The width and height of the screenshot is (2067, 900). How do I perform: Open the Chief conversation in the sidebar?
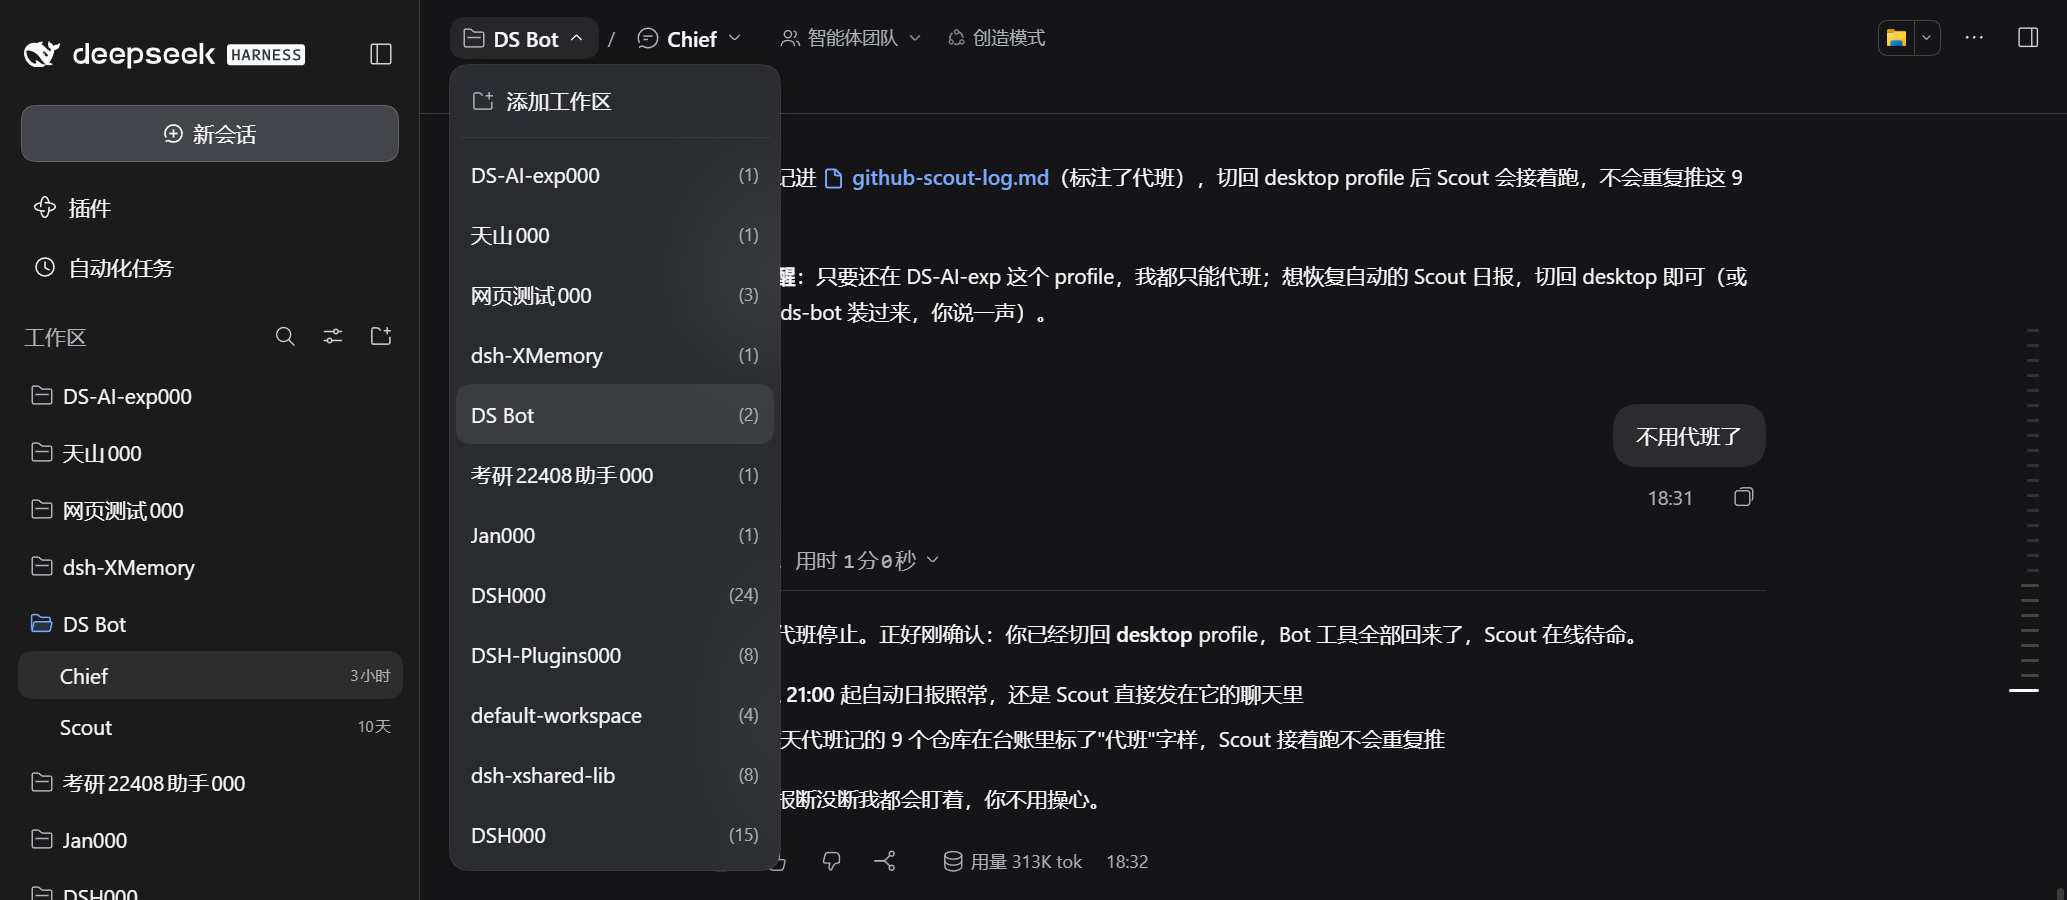210,676
